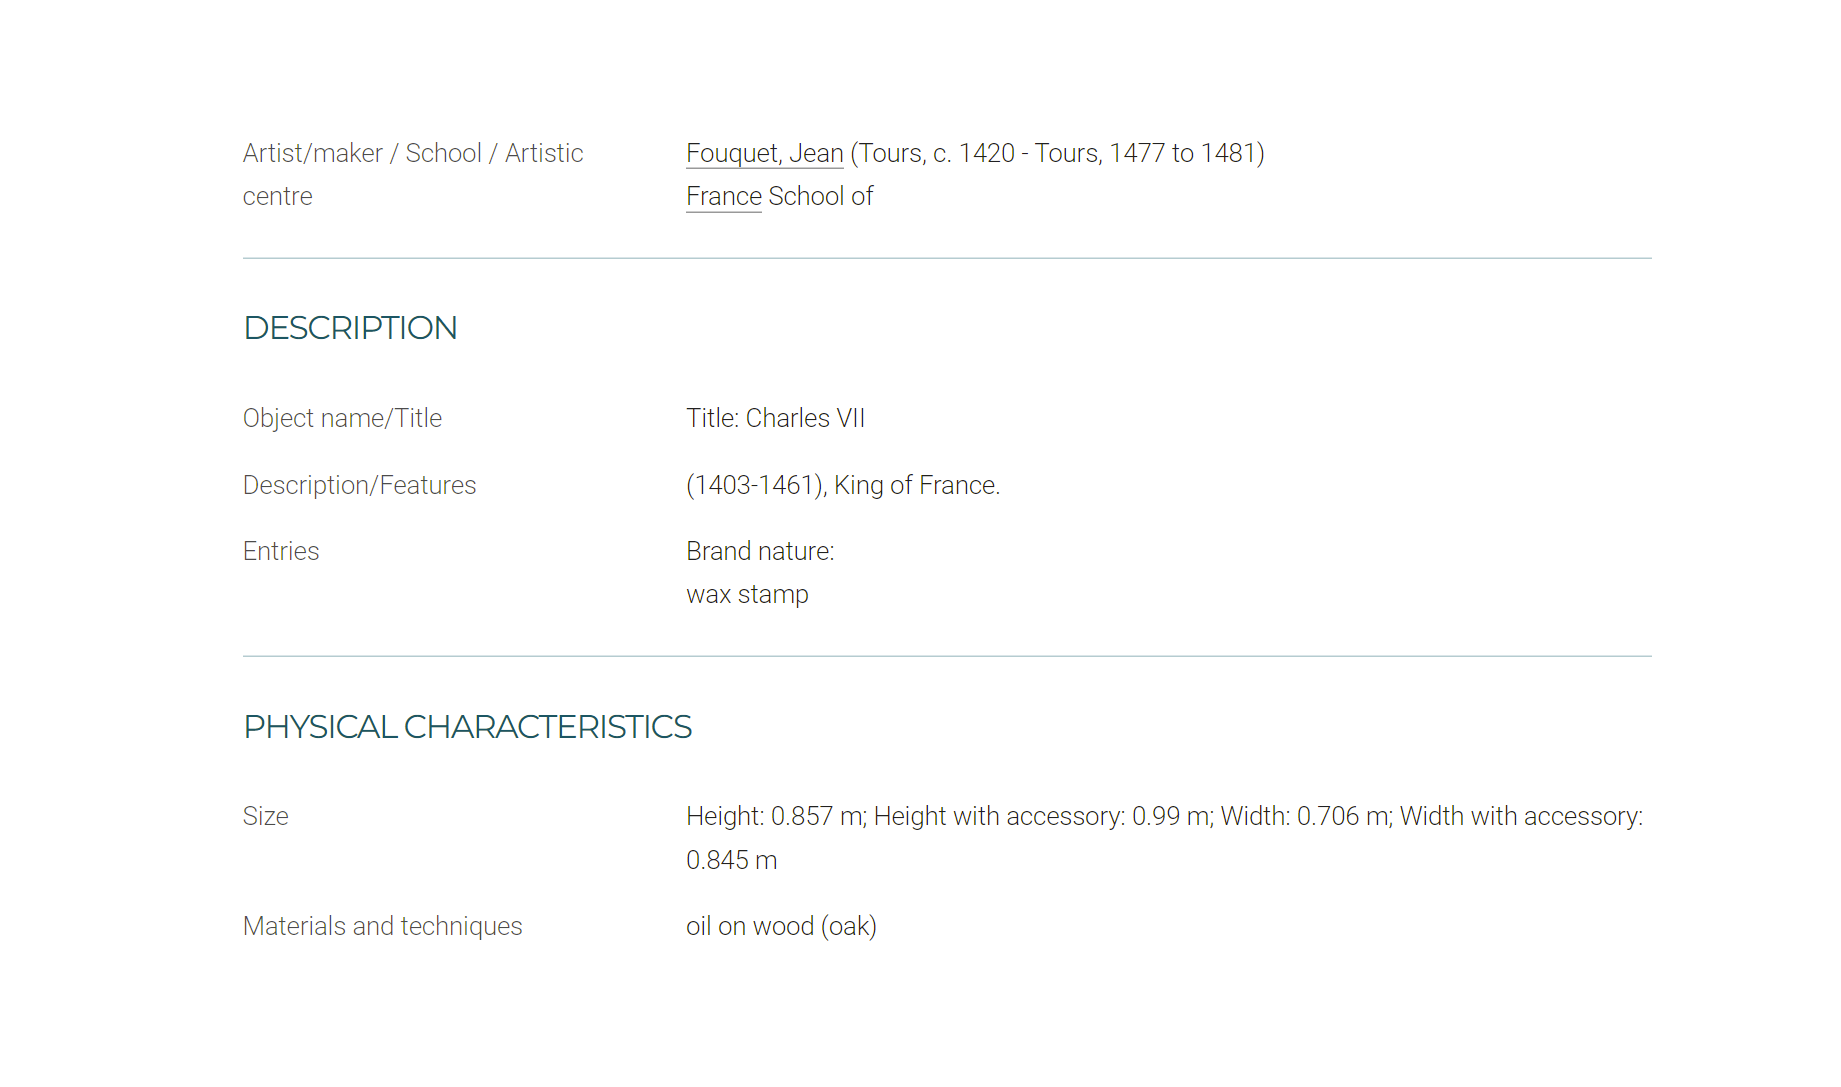The height and width of the screenshot is (1087, 1841).
Task: Click the PHYSICAL CHARACTERISTICS heading
Action: point(467,727)
